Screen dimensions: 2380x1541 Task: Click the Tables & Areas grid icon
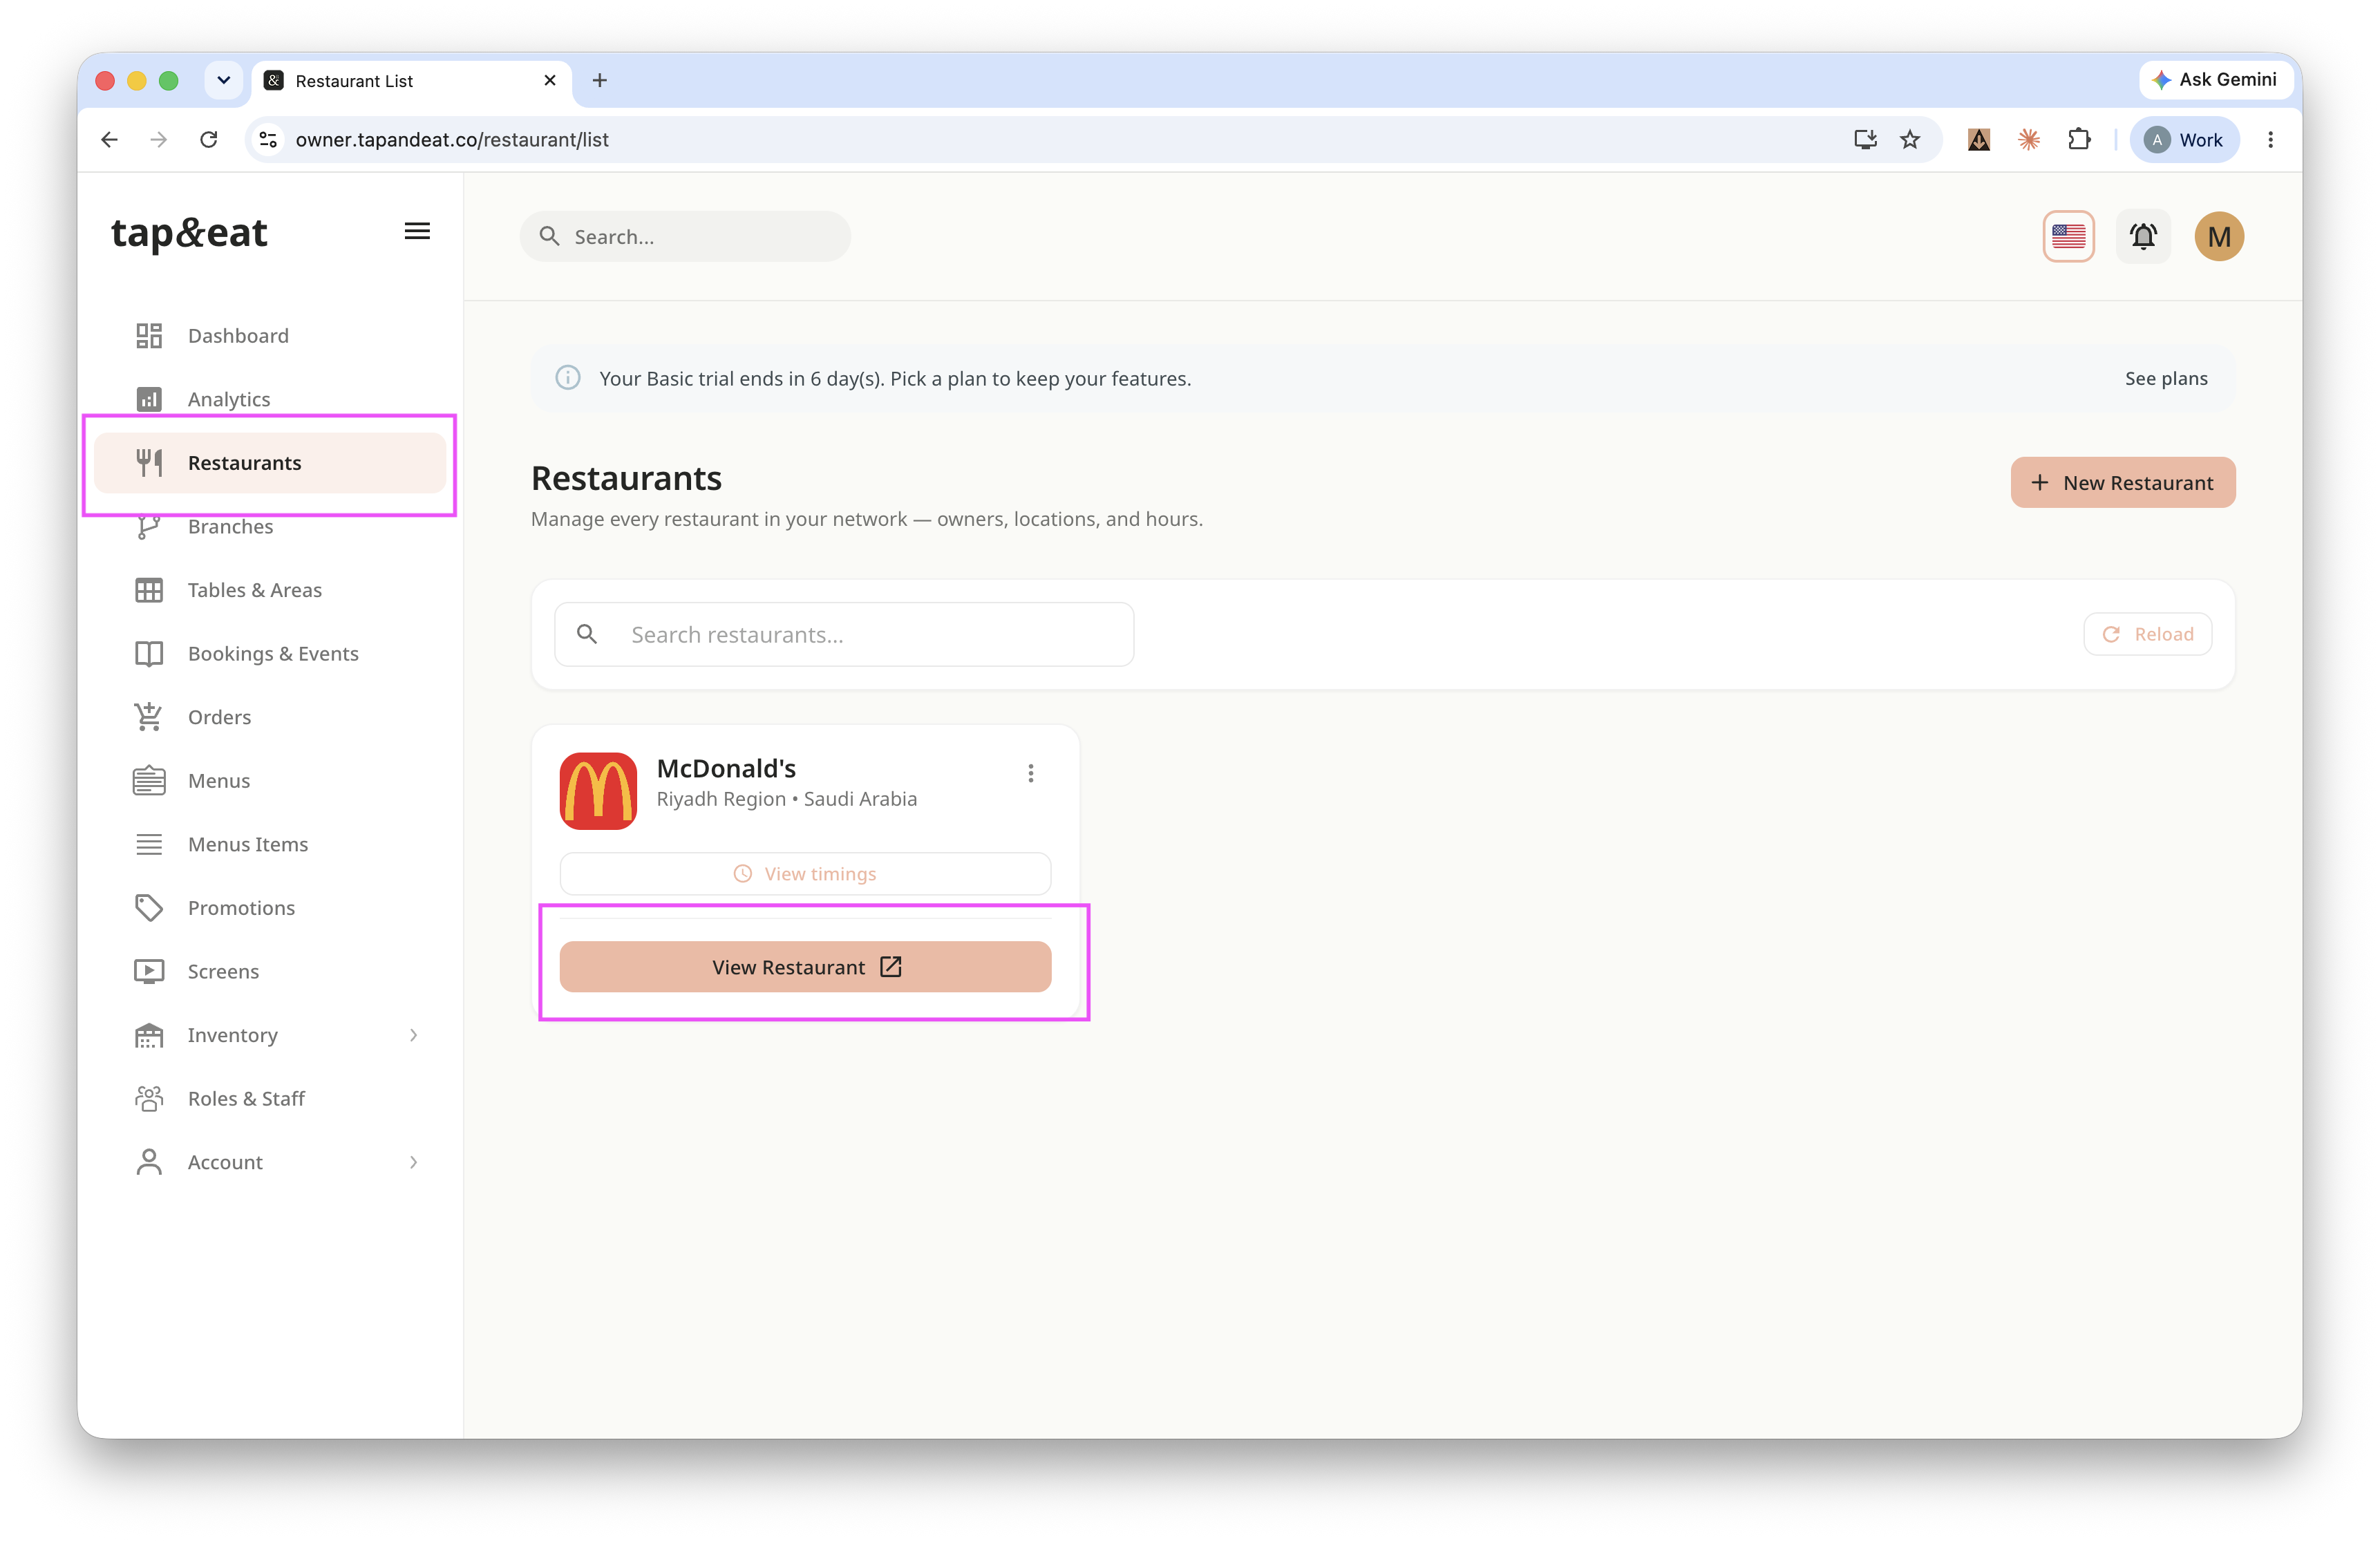[149, 590]
